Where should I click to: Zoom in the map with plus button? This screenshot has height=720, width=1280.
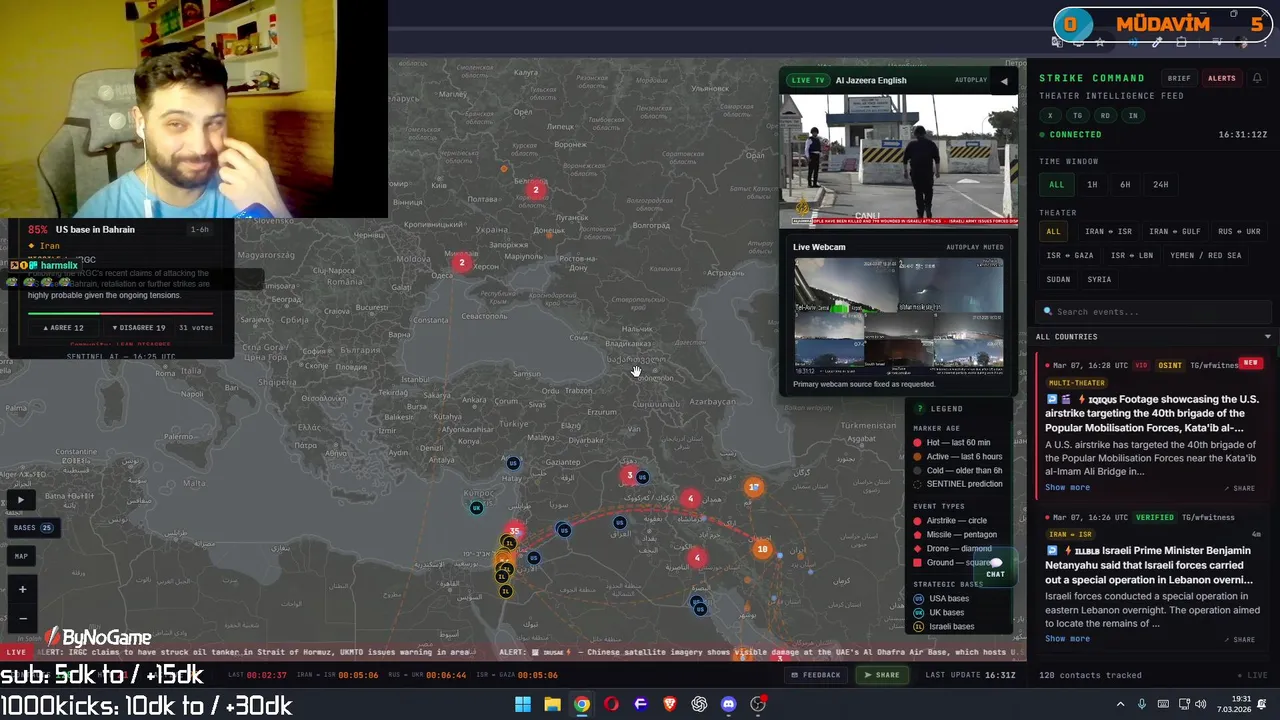[x=22, y=589]
